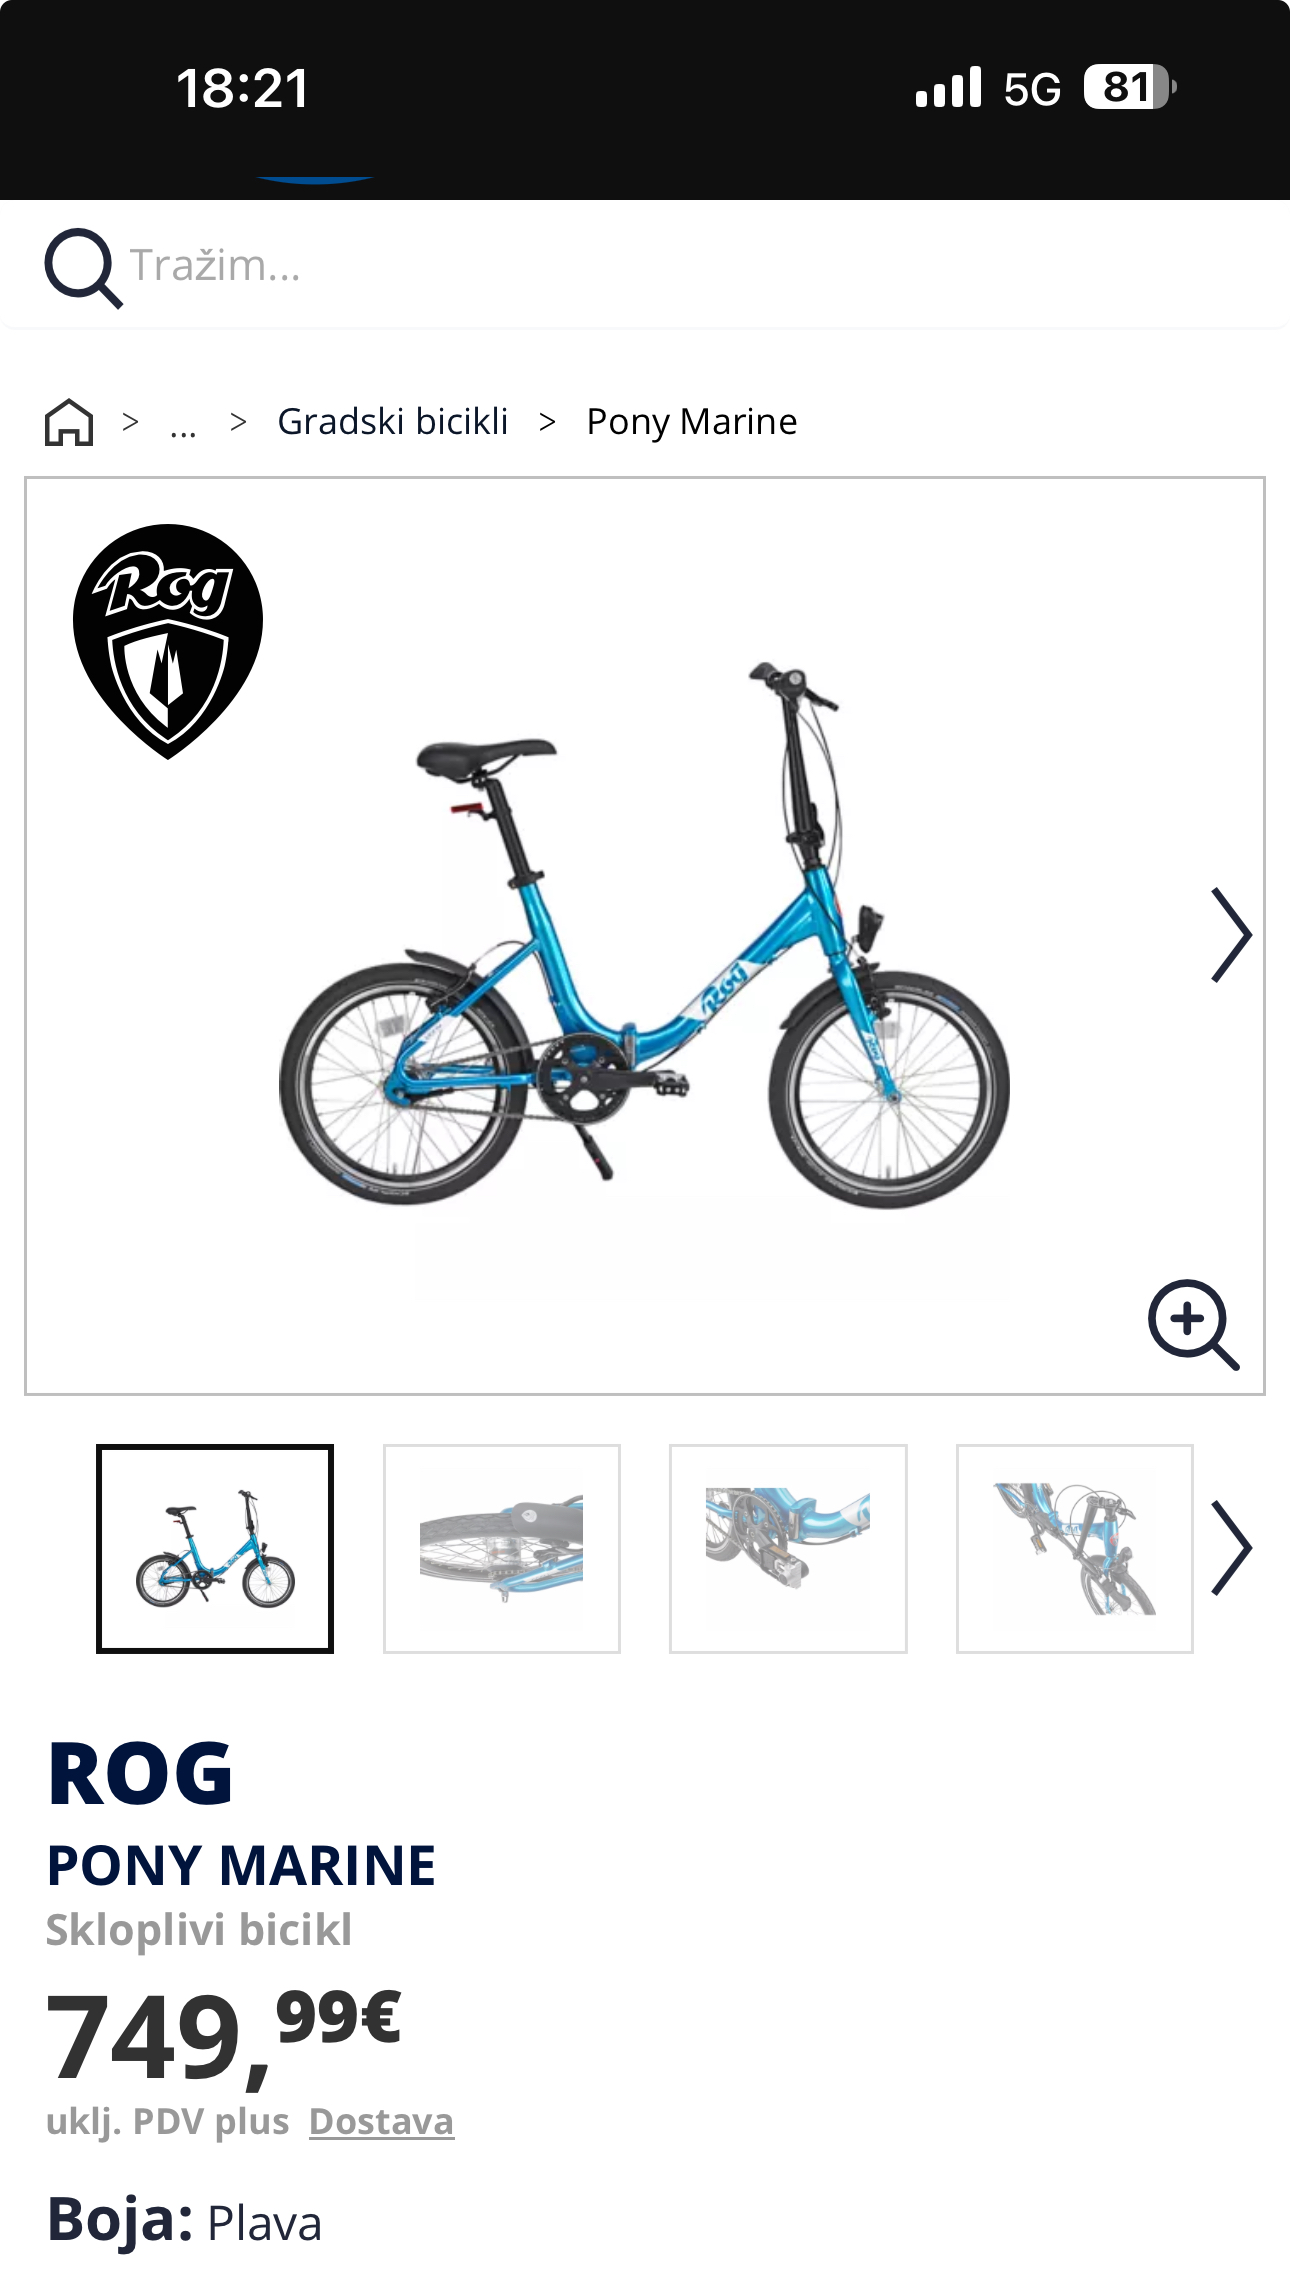
Task: Zoom in on the product image
Action: 1193,1324
